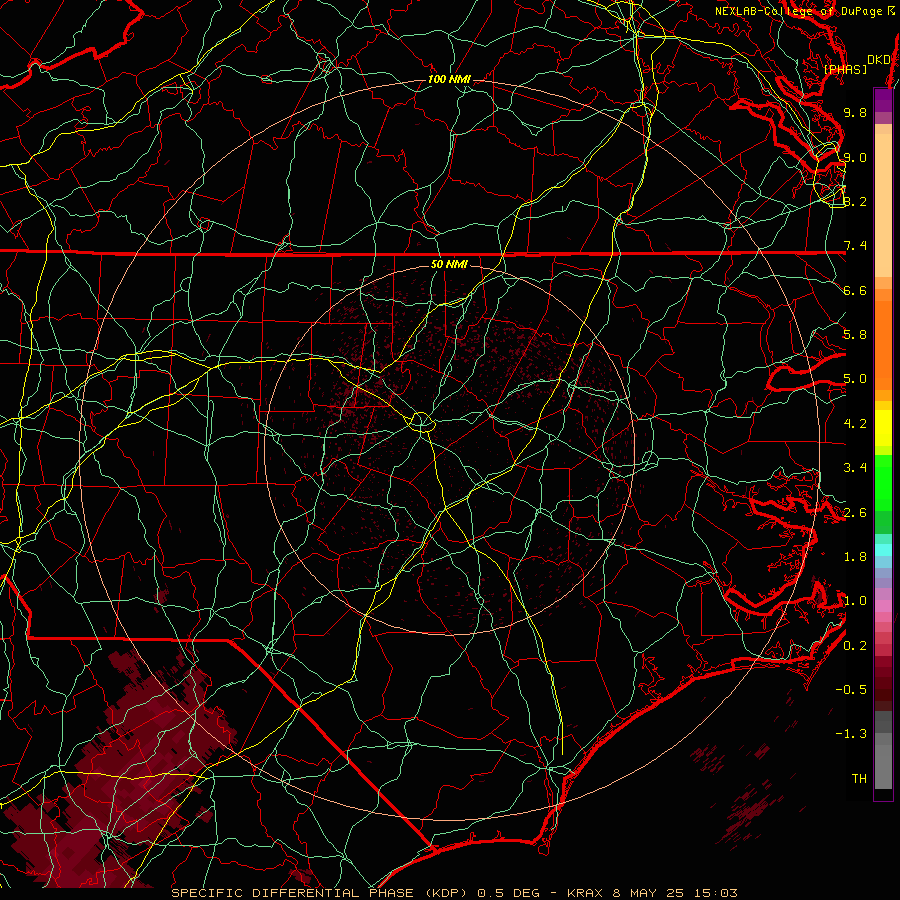This screenshot has height=900, width=900.
Task: Click the 100 NMI range ring label
Action: click(x=449, y=79)
